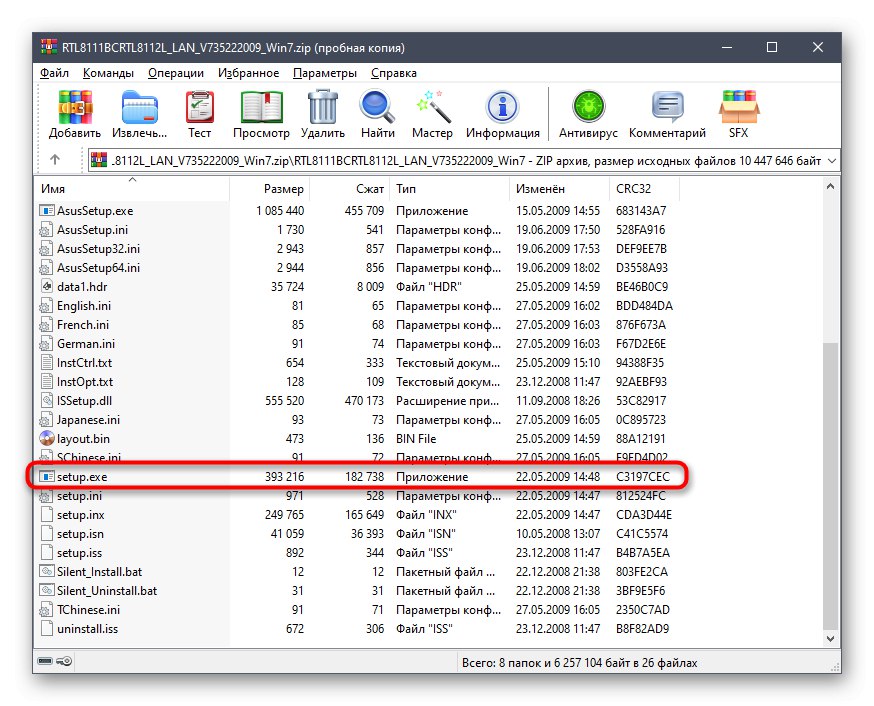The image size is (874, 706).
Task: Maximize the WinRAR window
Action: coord(771,47)
